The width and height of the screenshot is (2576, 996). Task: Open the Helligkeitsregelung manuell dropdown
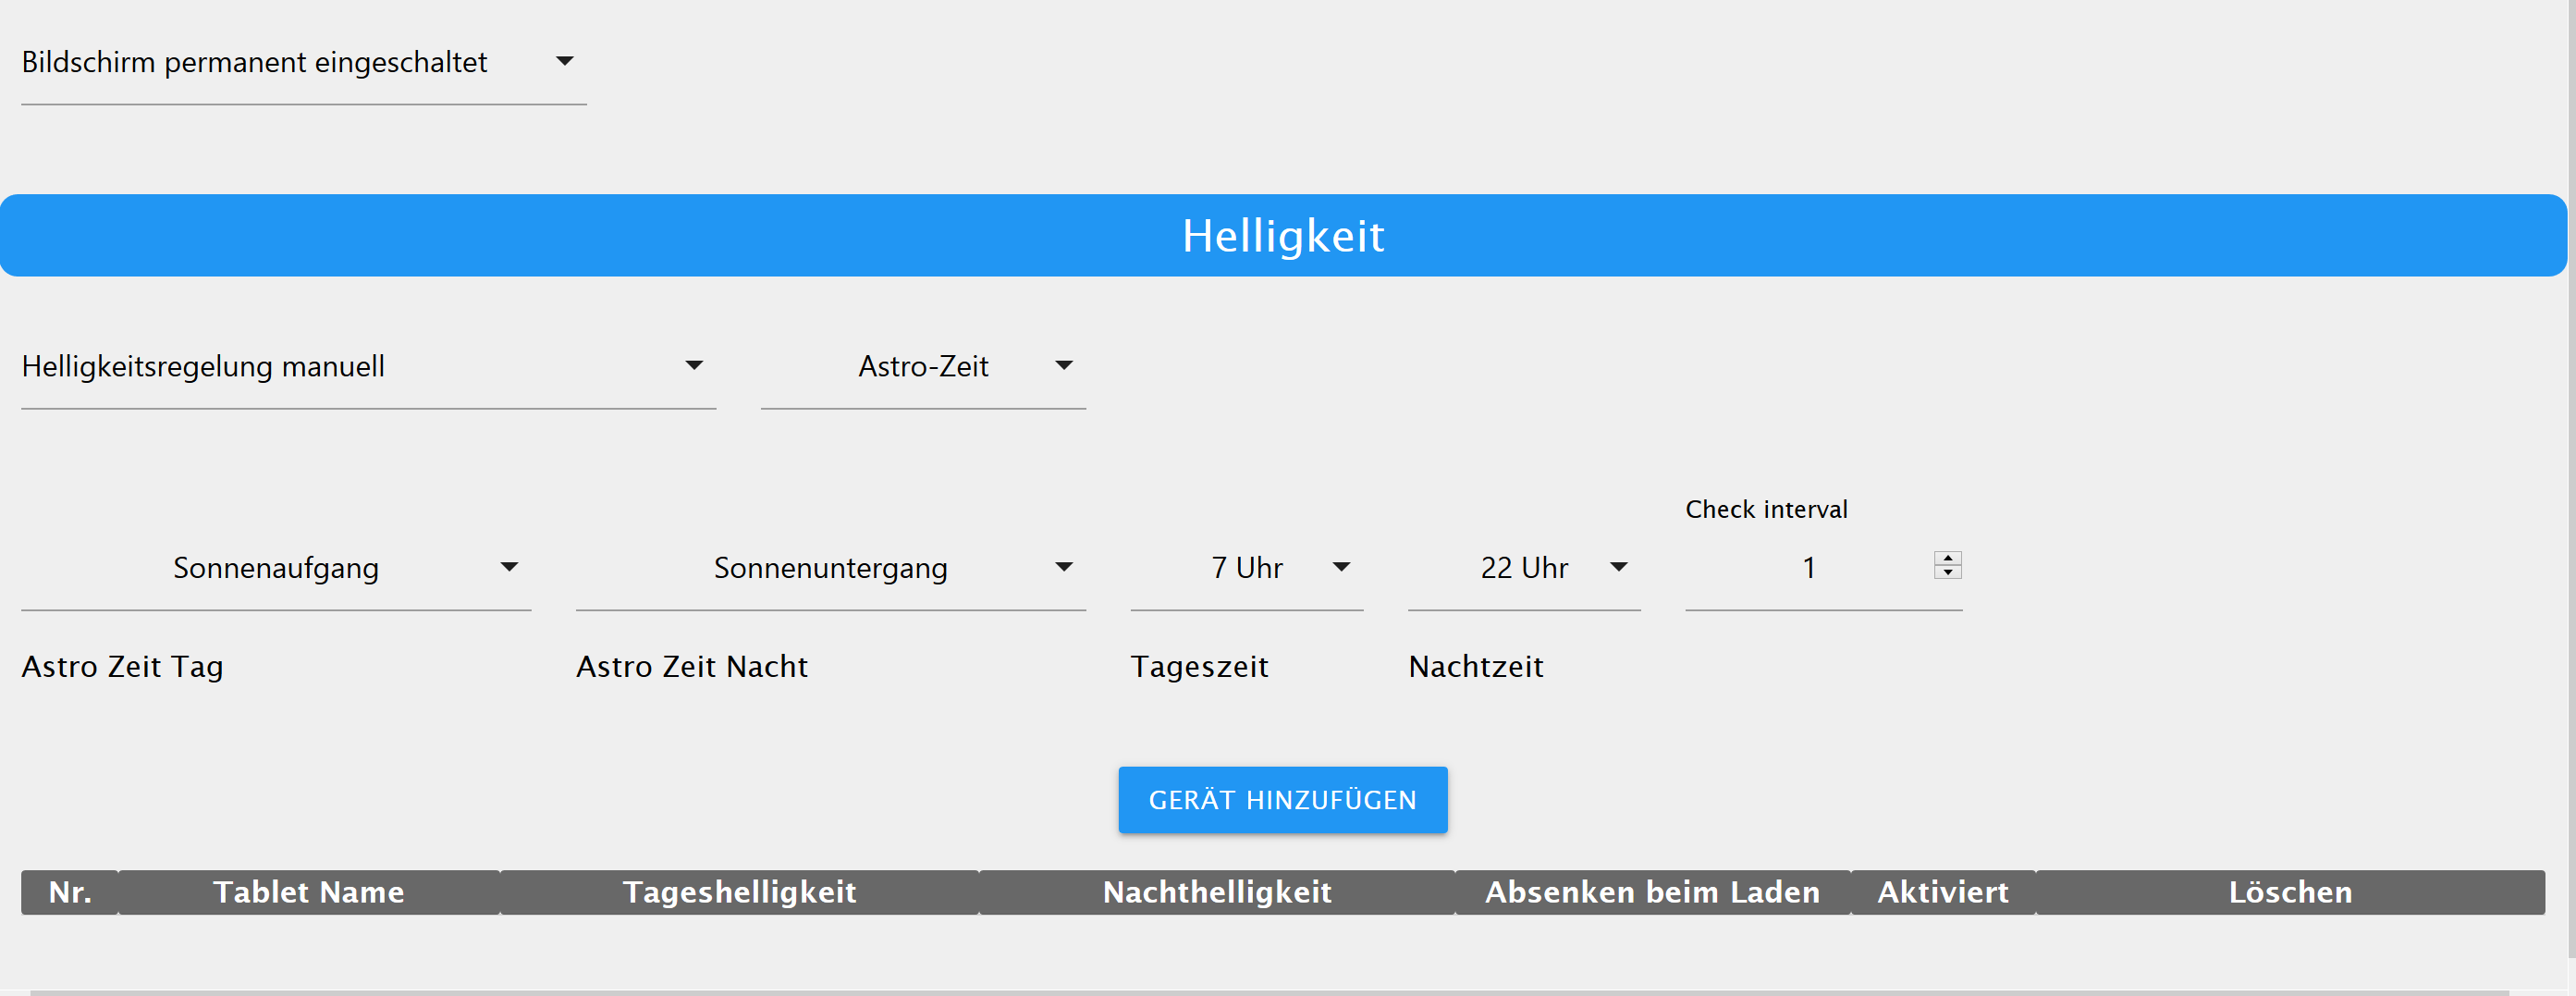tap(368, 366)
